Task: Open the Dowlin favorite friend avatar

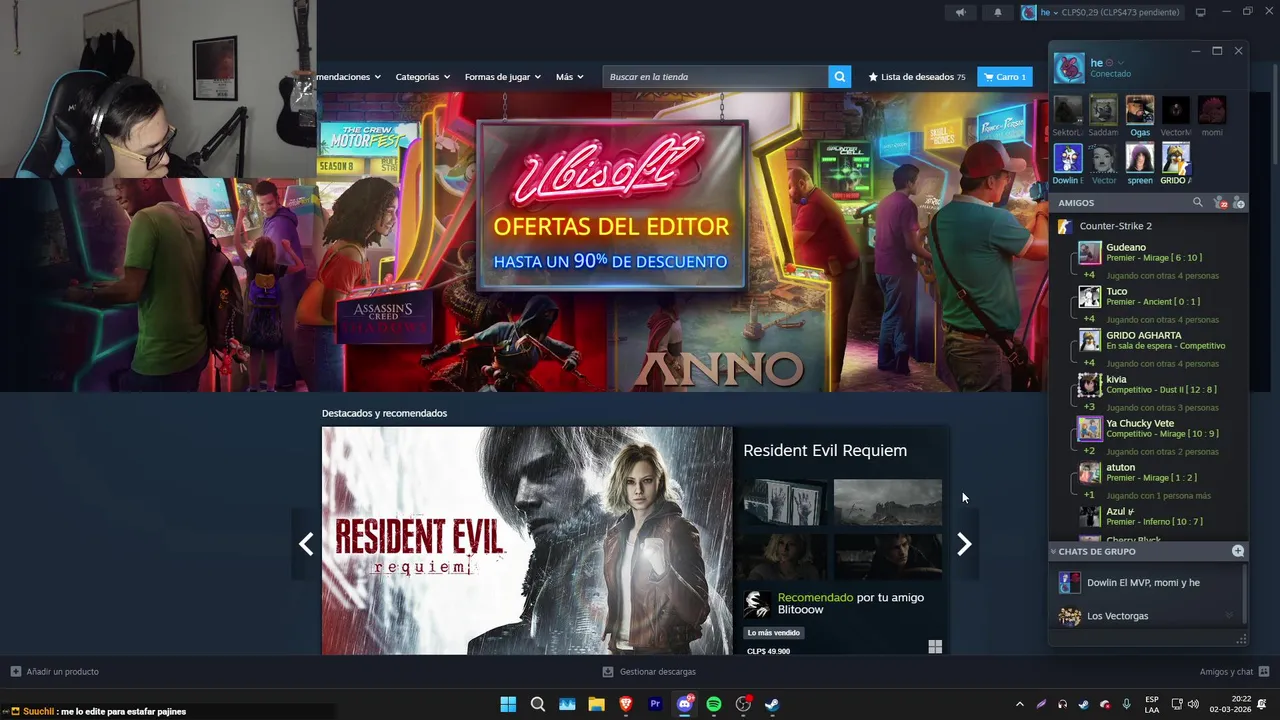Action: click(x=1068, y=158)
